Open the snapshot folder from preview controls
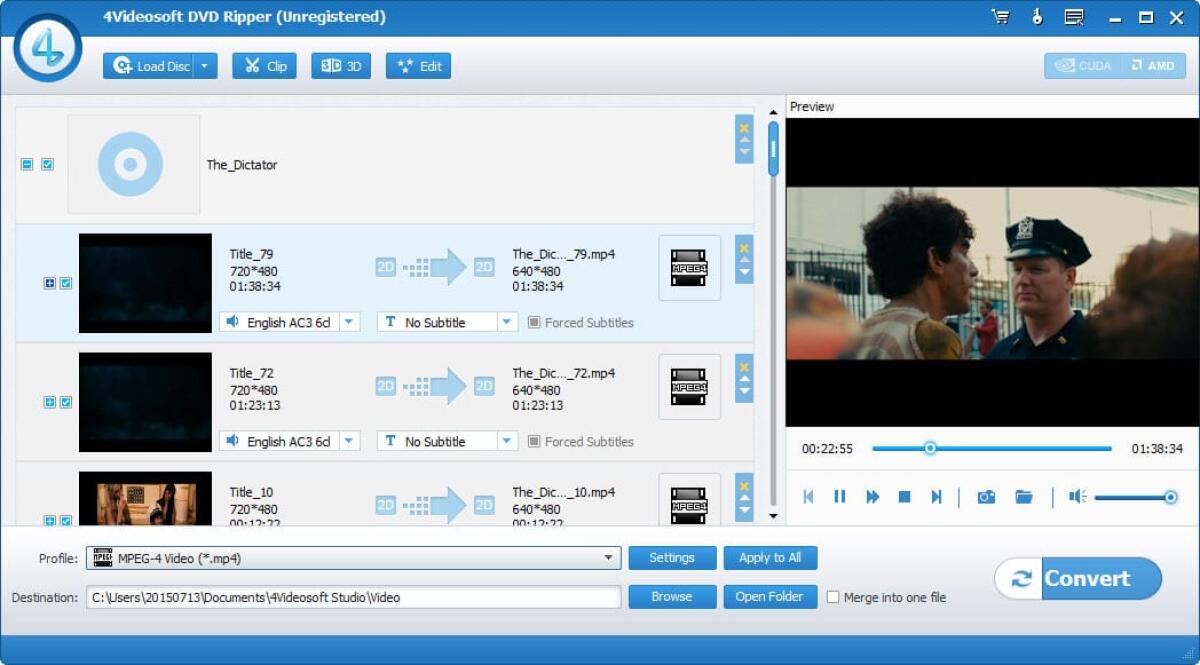The height and width of the screenshot is (665, 1200). click(x=1023, y=496)
